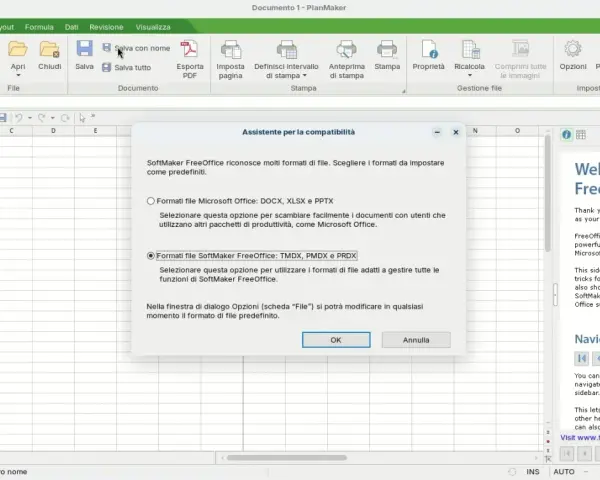Confirm the dialog with OK
The image size is (600, 480).
coord(336,340)
